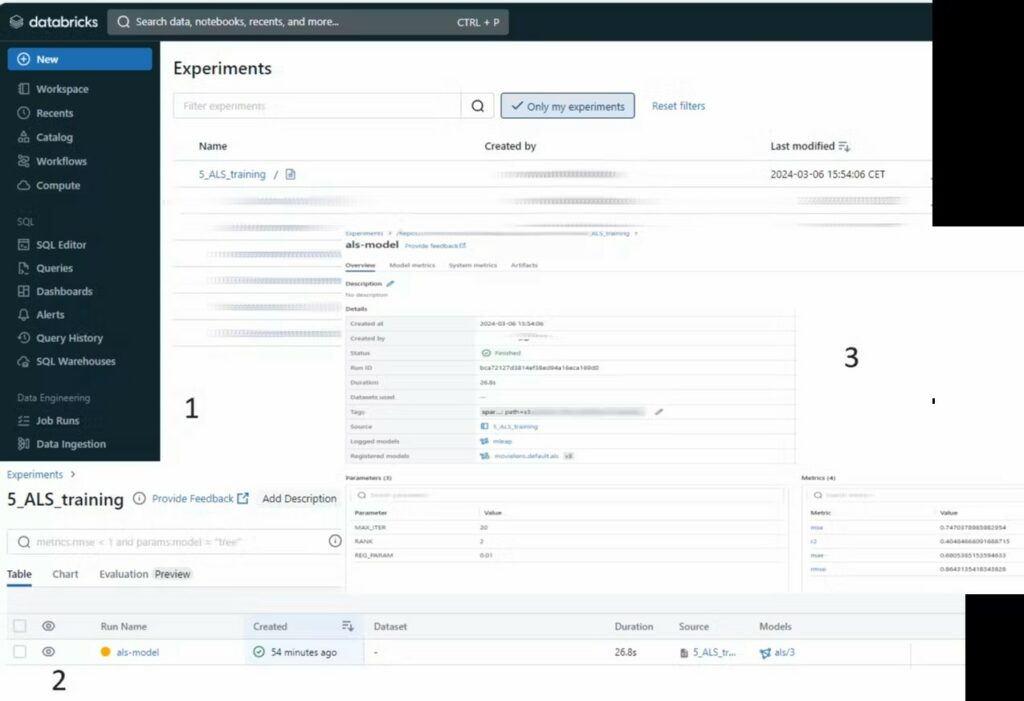Screen dimensions: 1024x701
Task: Click the info icon in runs search box
Action: coord(335,541)
